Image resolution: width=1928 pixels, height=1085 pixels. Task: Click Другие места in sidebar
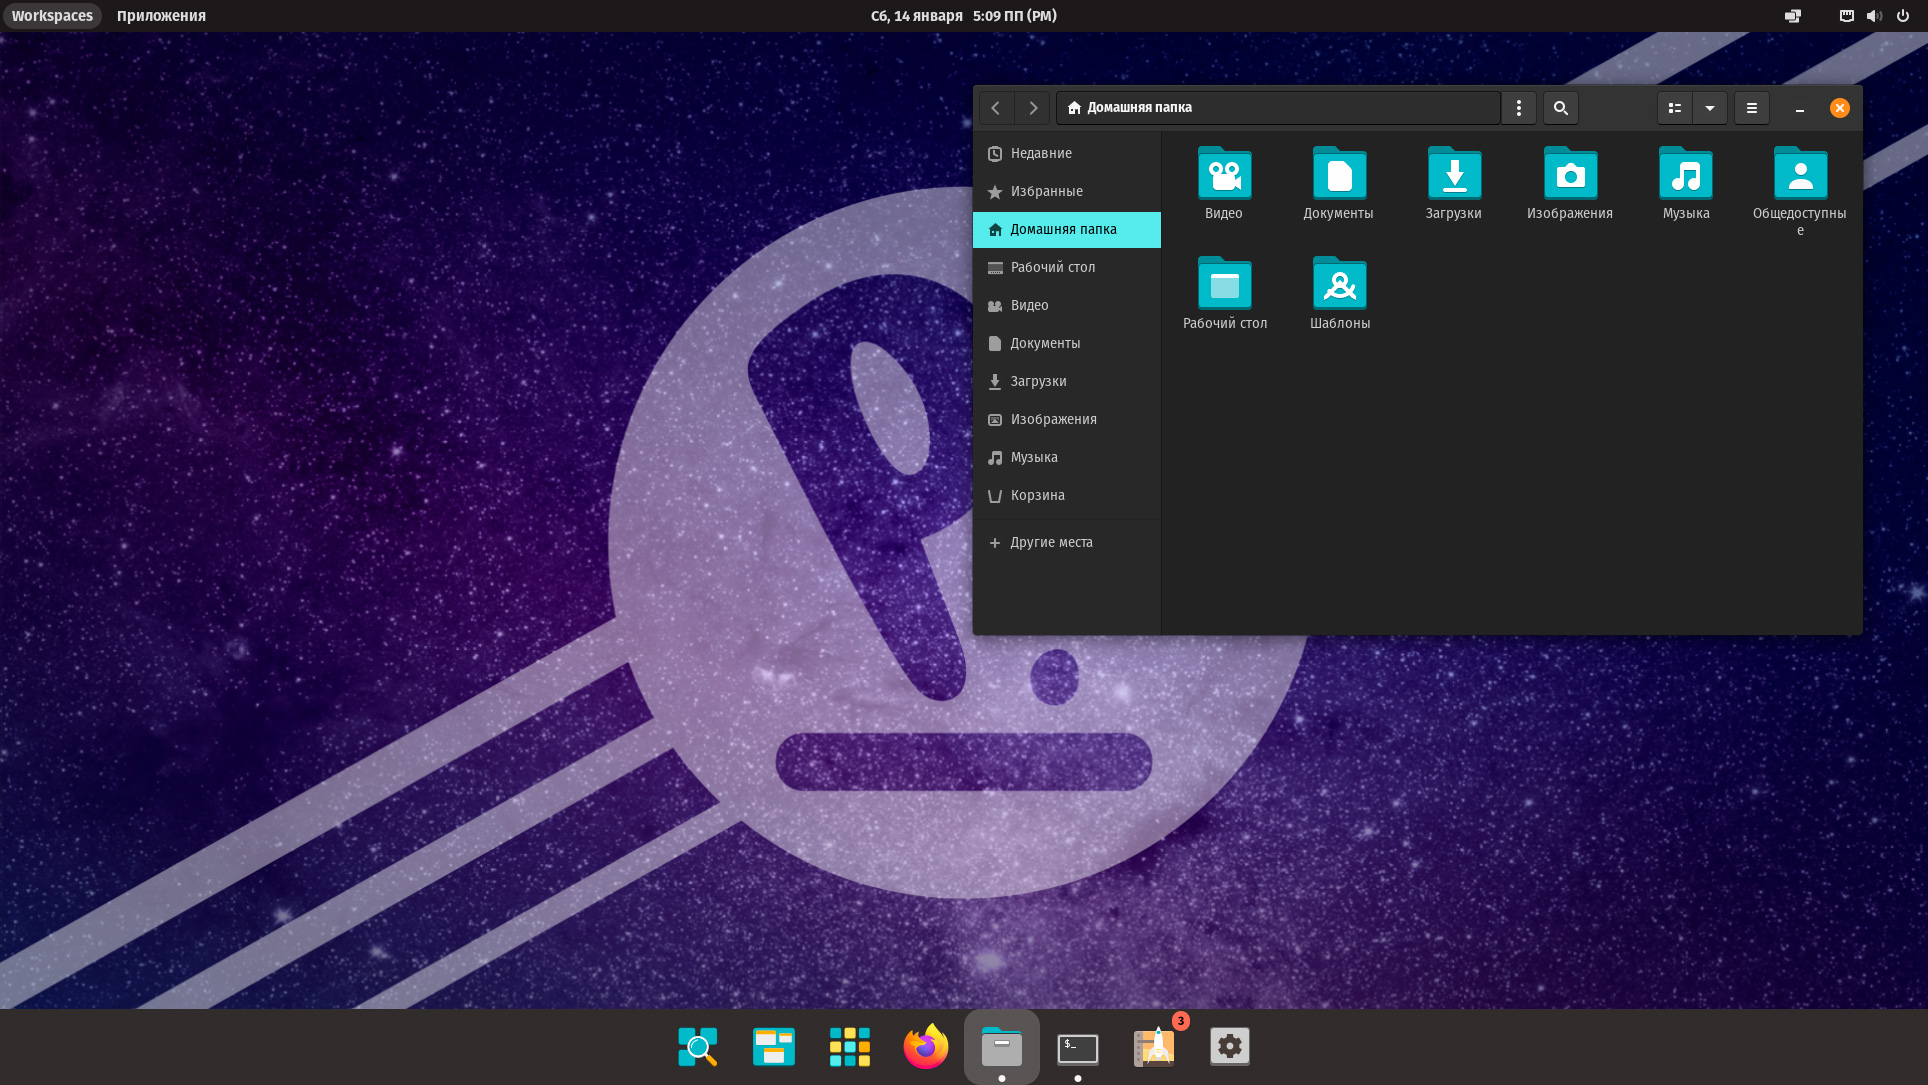1051,542
